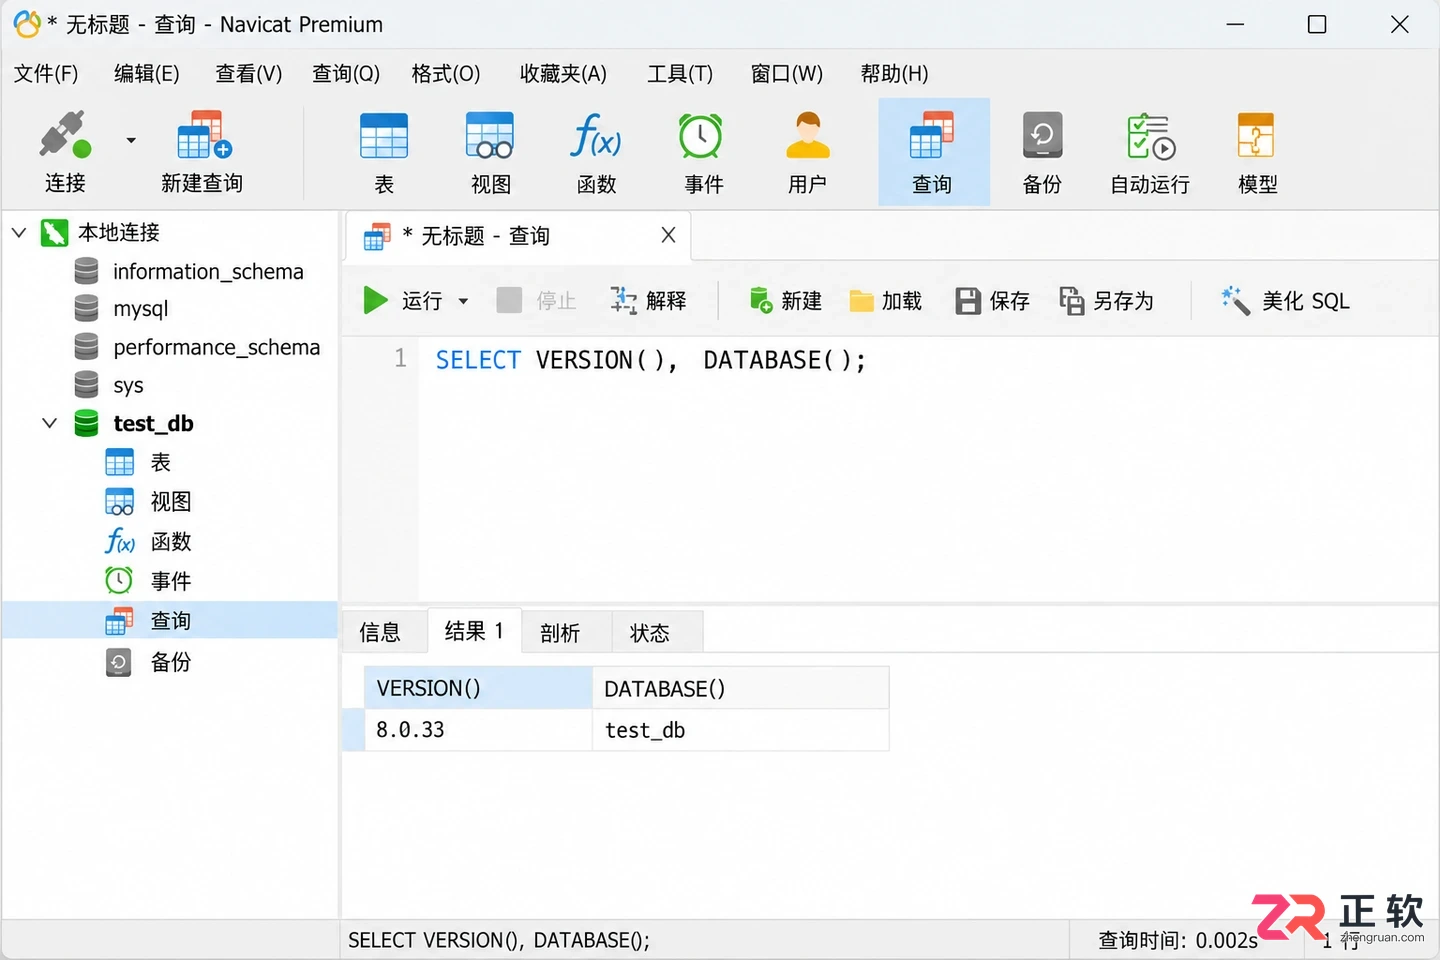1440x960 pixels.
Task: Collapse the test_db database node
Action: tap(50, 423)
